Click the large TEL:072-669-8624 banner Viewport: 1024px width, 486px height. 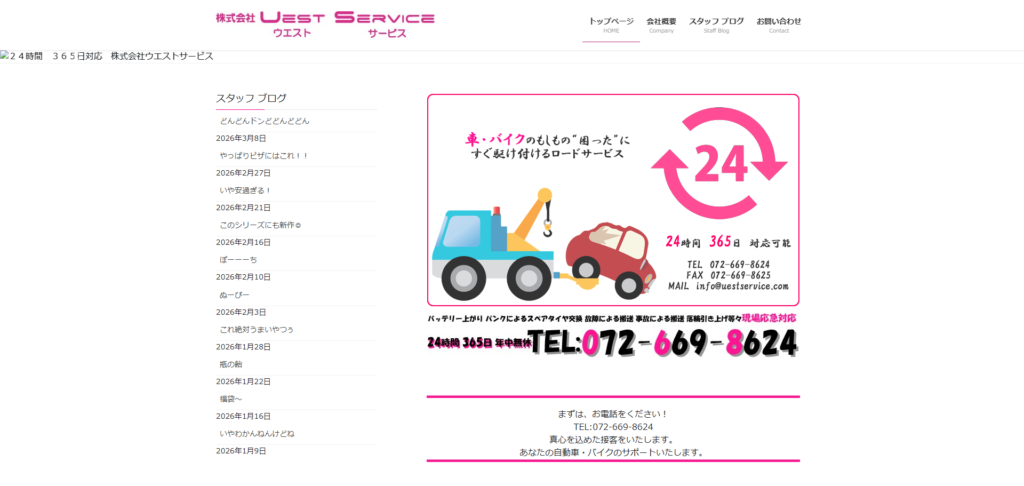click(613, 342)
